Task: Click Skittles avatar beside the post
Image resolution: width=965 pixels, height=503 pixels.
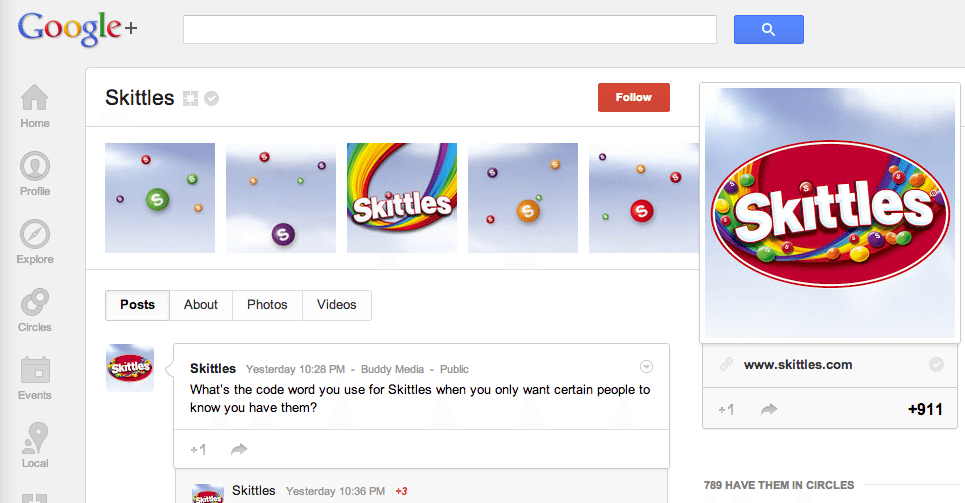Action: click(130, 368)
